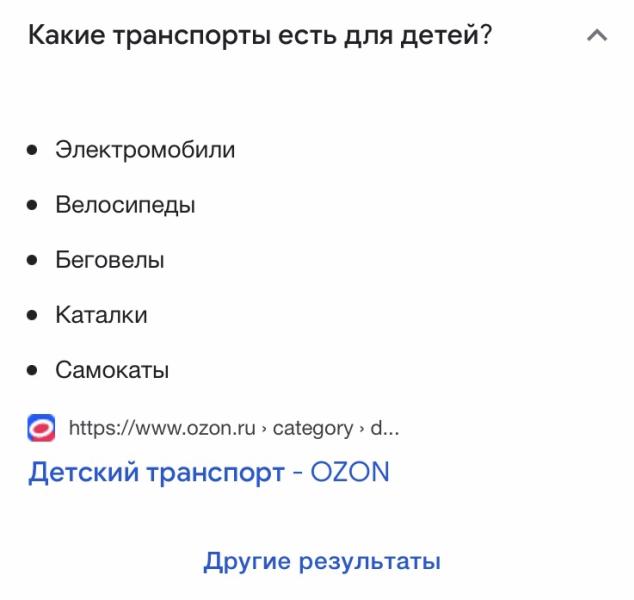Click the breadcrumb arrow after category
Screen dimensions: 634x600
361,429
